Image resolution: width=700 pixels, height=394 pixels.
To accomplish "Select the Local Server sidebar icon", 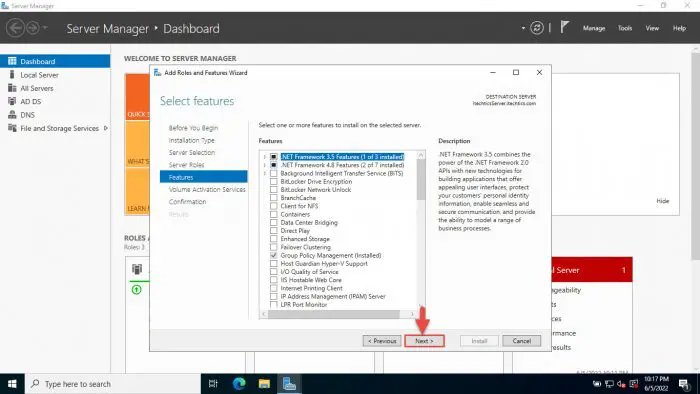I will (12, 75).
